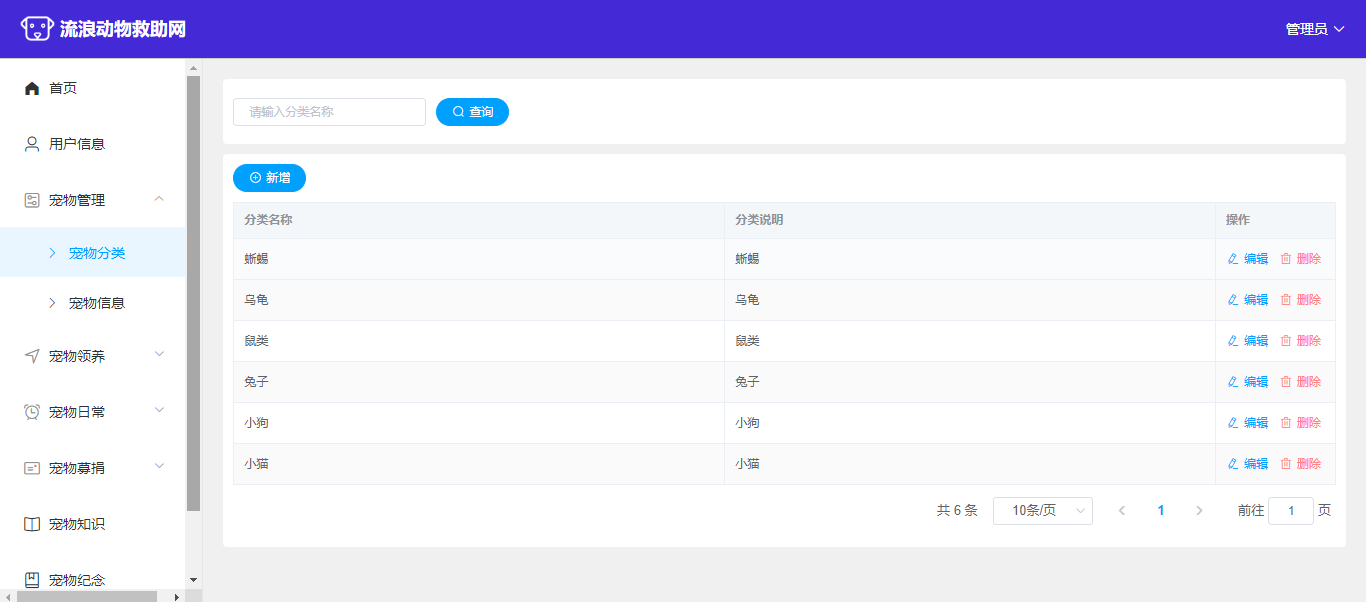Open the 管理员 account dropdown
The width and height of the screenshot is (1366, 602).
coord(1314,29)
